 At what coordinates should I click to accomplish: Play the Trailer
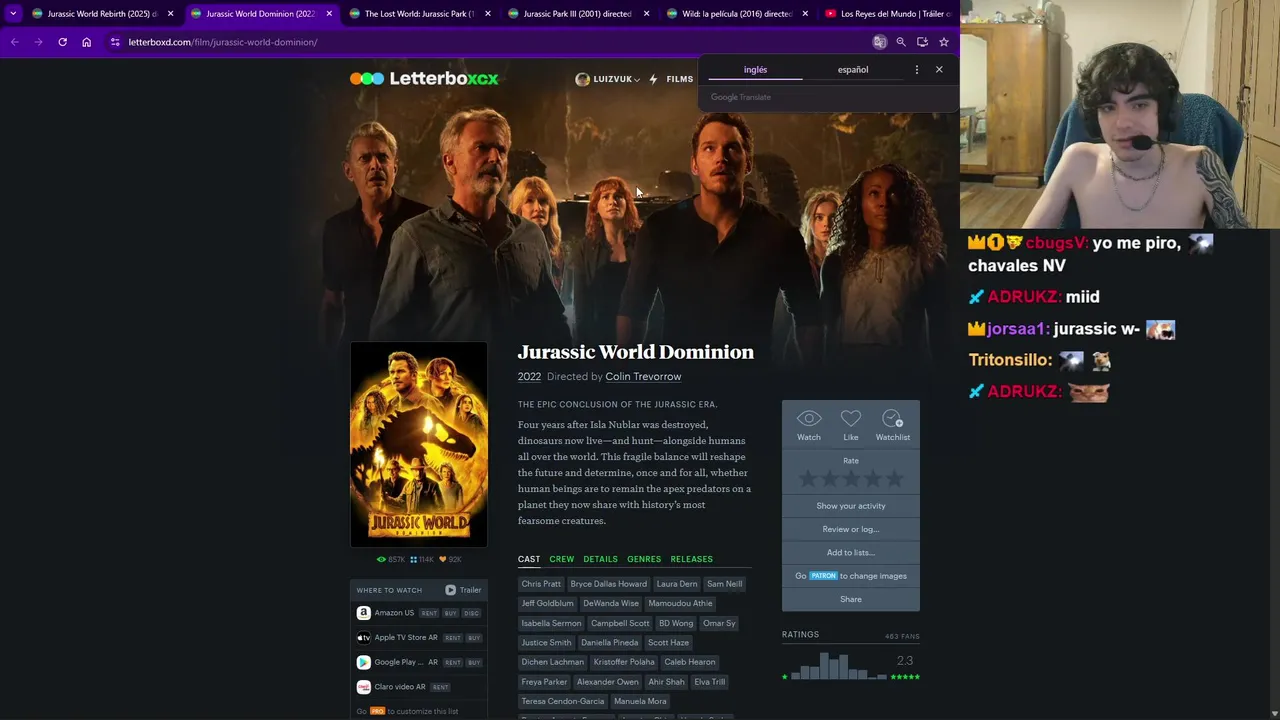[x=463, y=590]
